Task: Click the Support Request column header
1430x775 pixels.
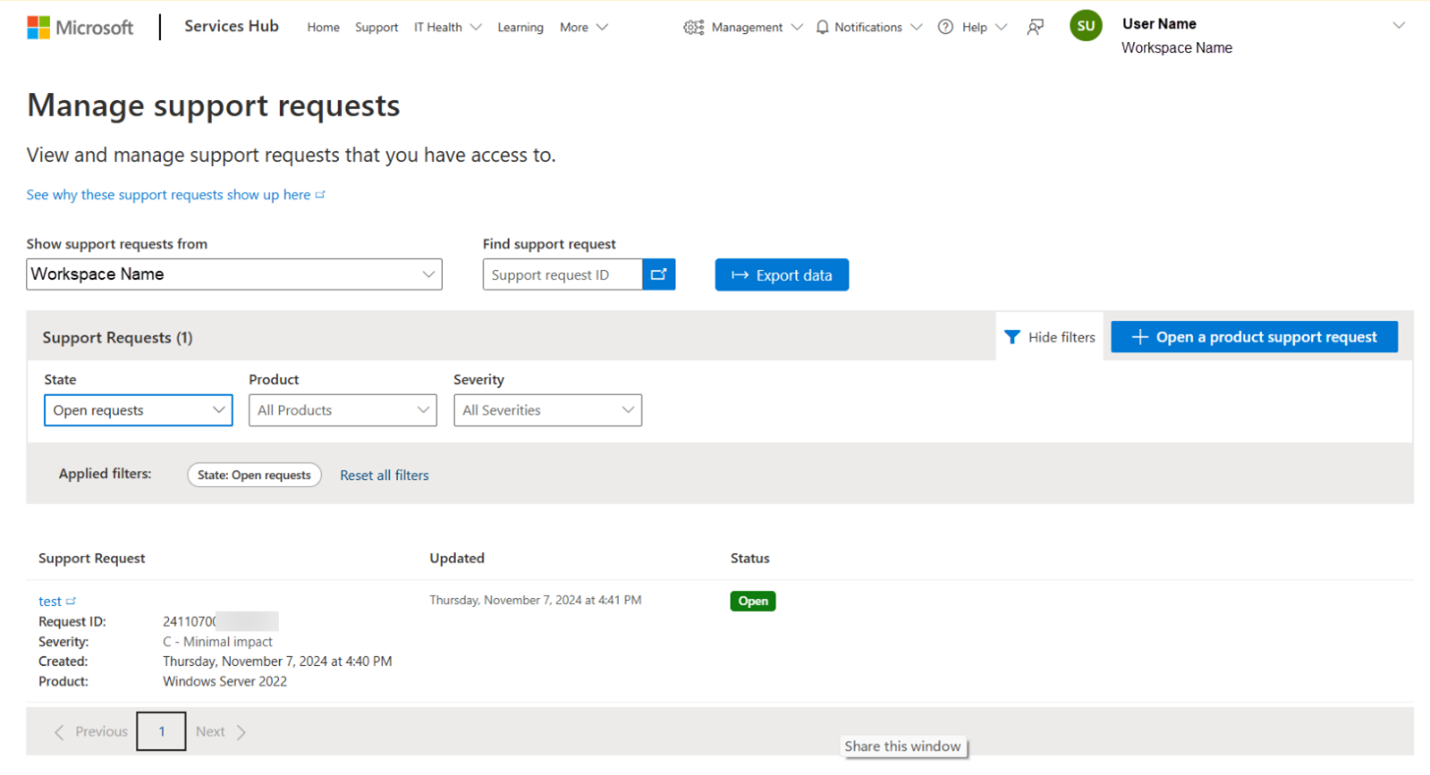Action: 92,558
